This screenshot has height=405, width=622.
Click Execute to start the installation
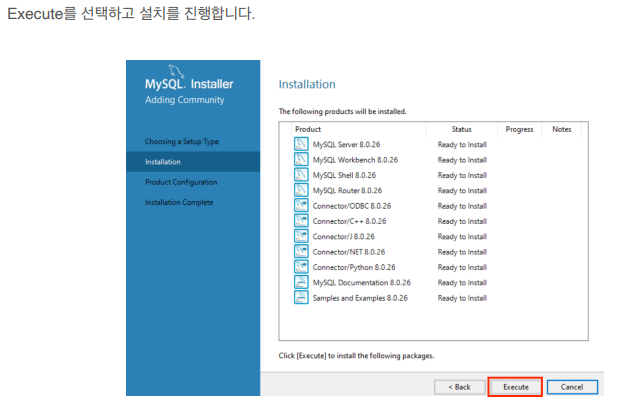[515, 387]
